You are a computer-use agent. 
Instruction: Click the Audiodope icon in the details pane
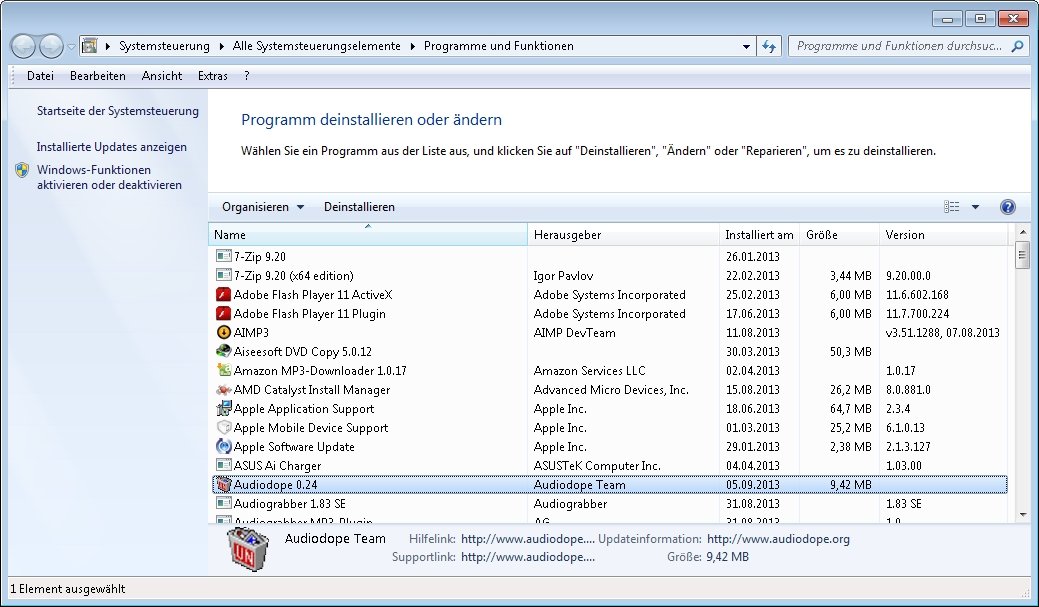pyautogui.click(x=247, y=548)
